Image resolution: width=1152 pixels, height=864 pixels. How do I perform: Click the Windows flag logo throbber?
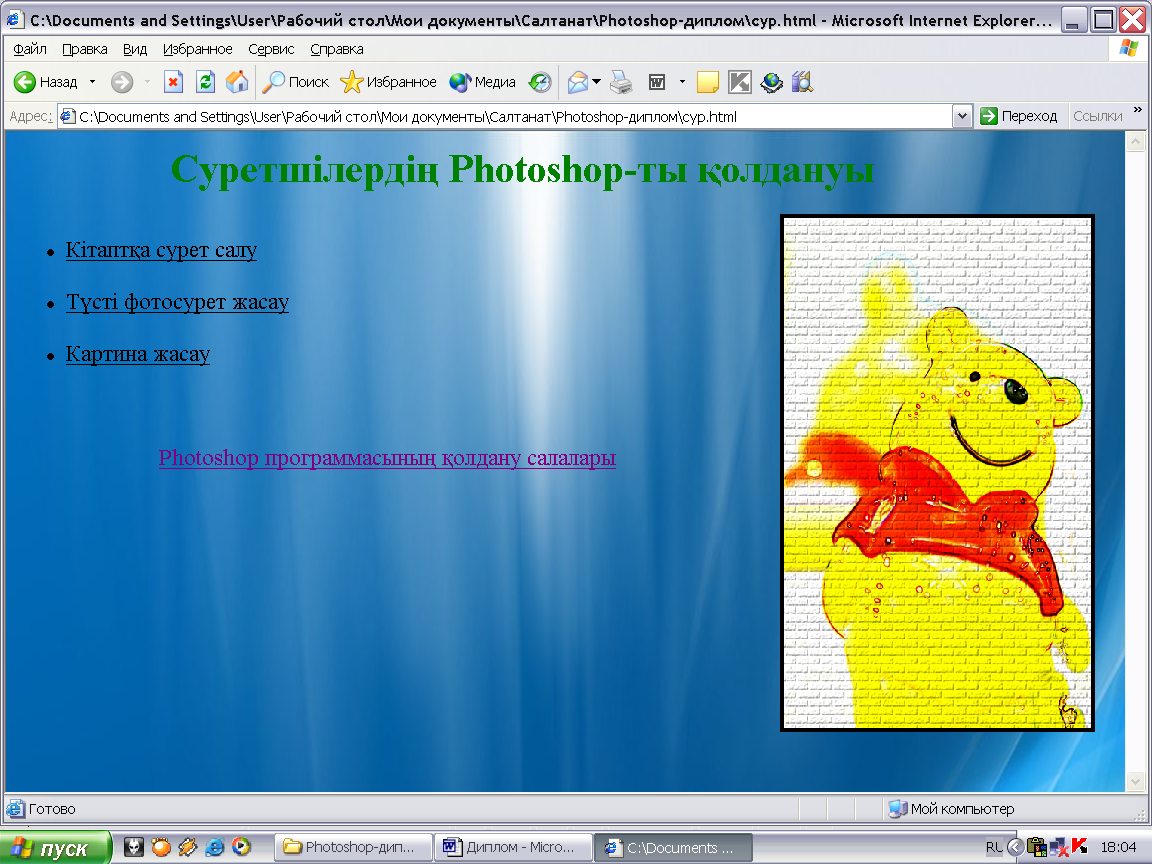(1129, 48)
